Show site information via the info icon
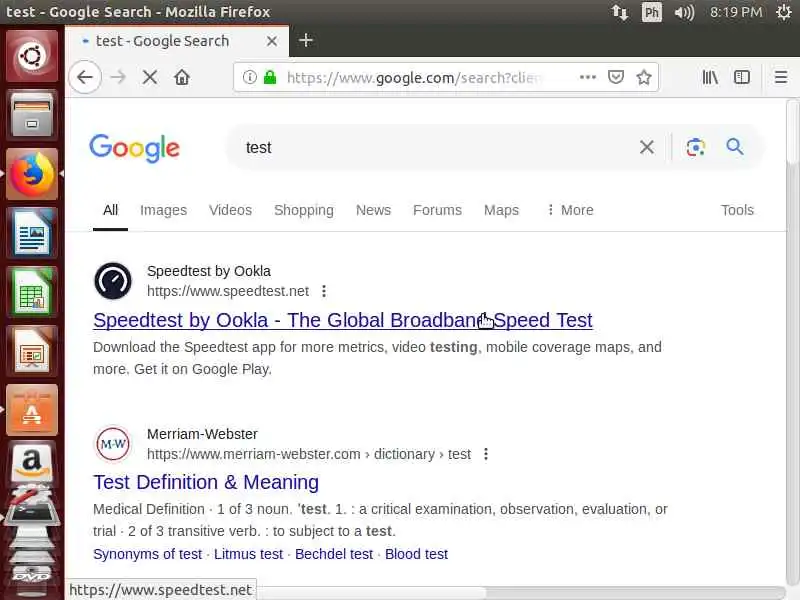The height and width of the screenshot is (600, 800). (x=249, y=78)
